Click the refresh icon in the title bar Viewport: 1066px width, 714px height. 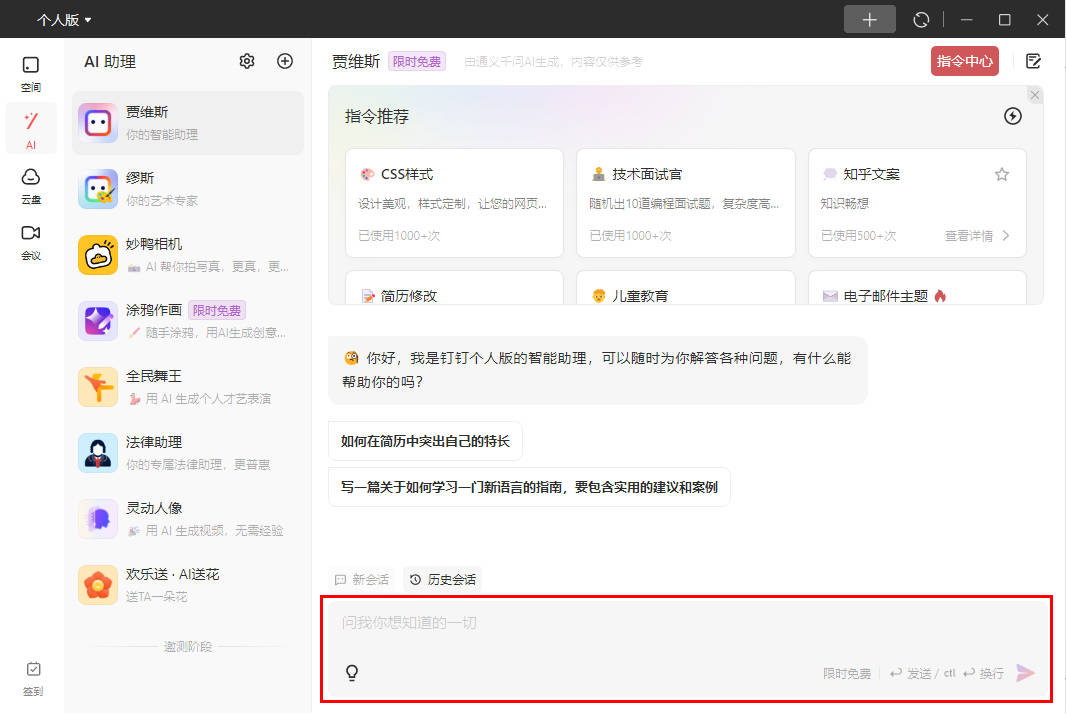(921, 19)
